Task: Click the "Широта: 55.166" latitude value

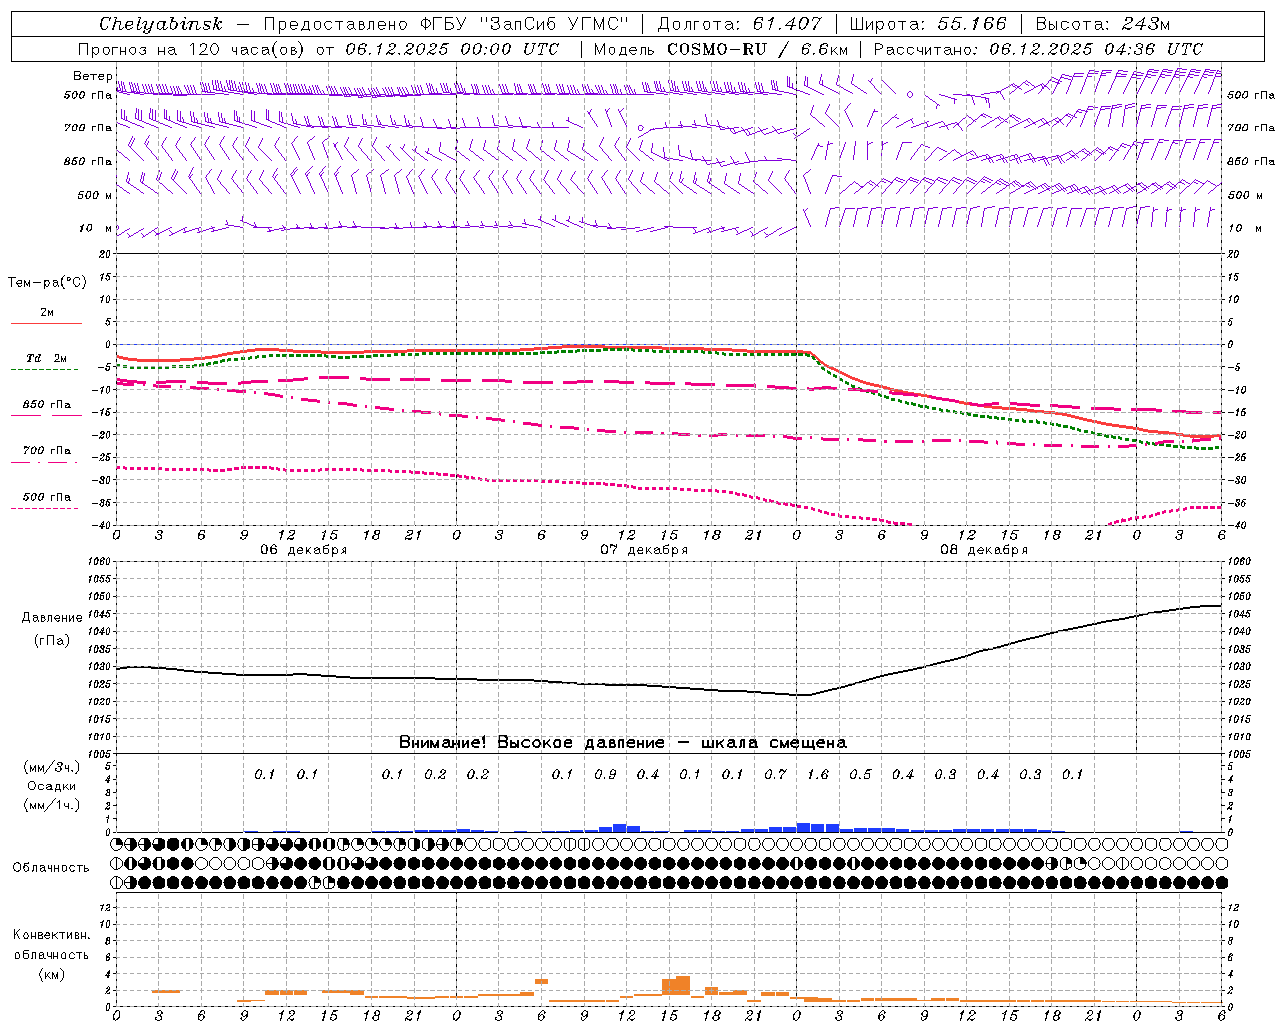Action: tap(928, 24)
